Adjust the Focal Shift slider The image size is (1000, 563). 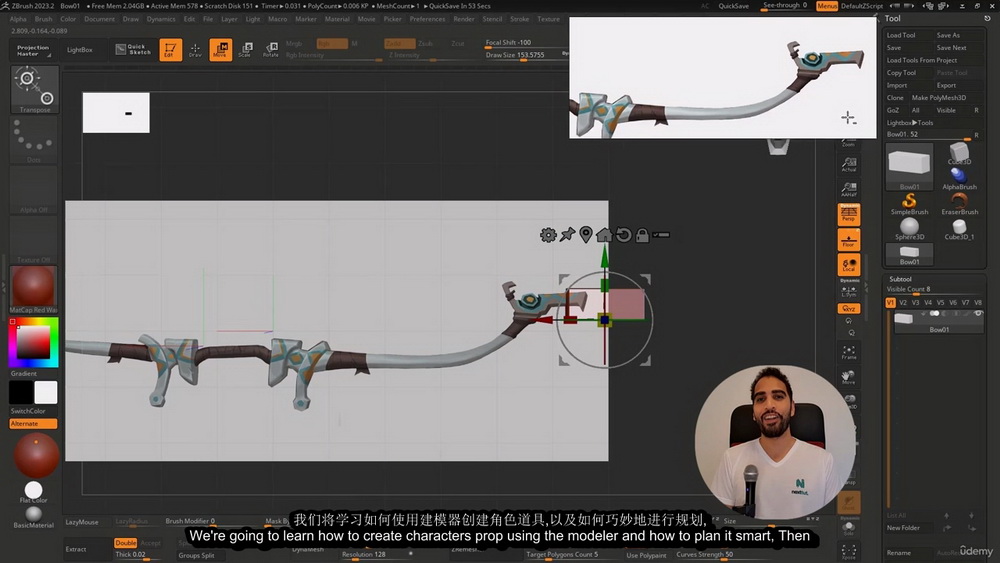coord(524,43)
